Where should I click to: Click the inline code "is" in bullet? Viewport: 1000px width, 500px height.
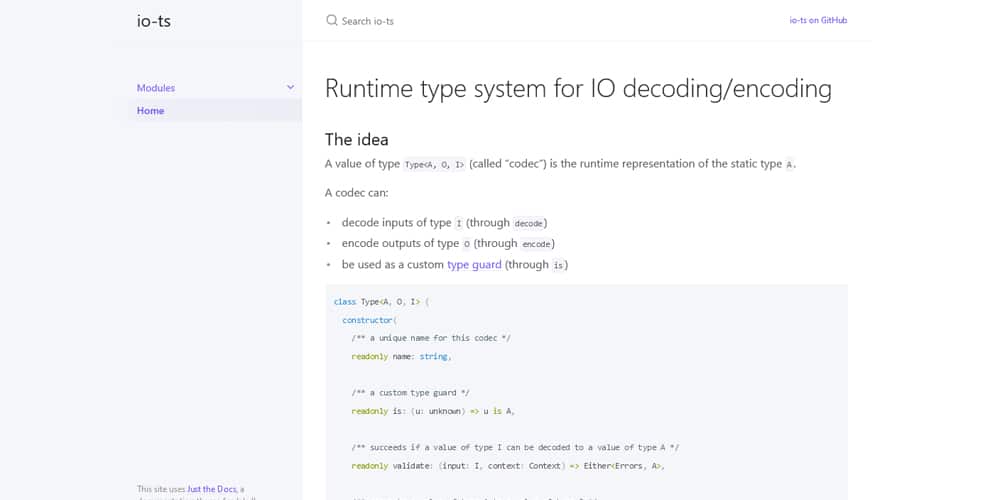pos(558,265)
